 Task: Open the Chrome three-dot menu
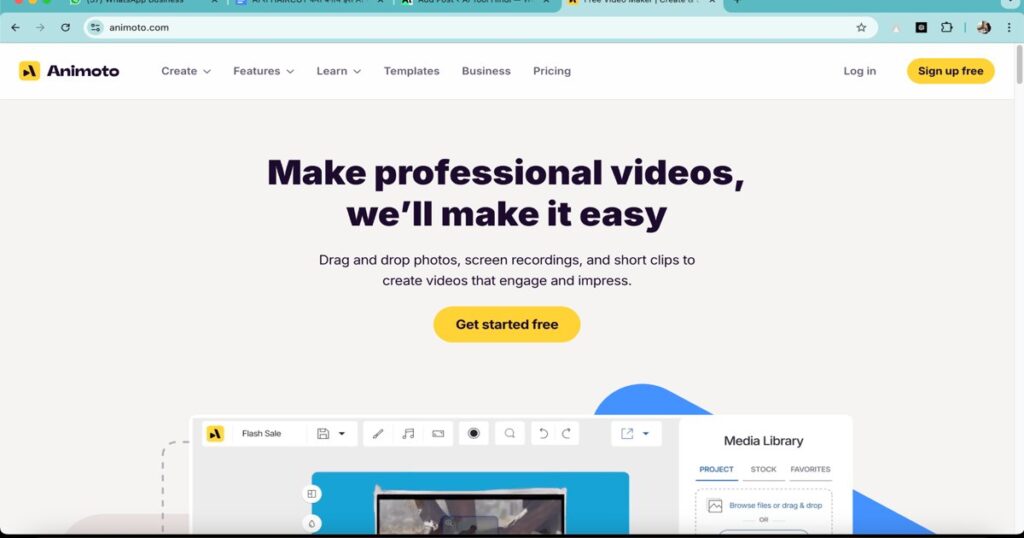click(x=1009, y=27)
